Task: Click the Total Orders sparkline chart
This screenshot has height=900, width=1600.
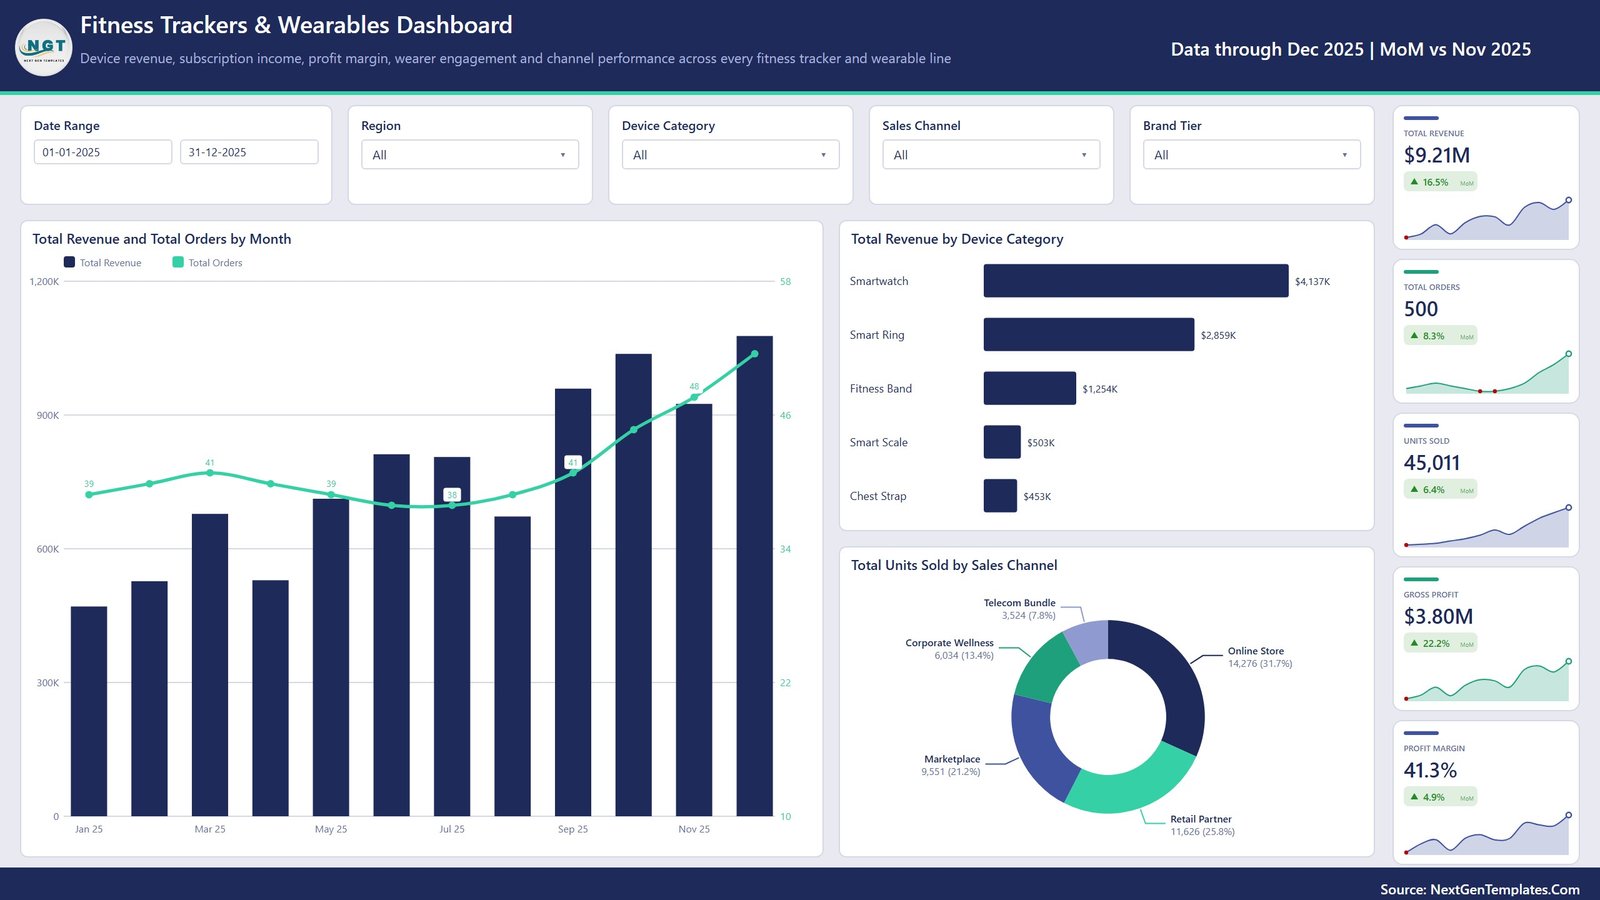Action: 1487,374
